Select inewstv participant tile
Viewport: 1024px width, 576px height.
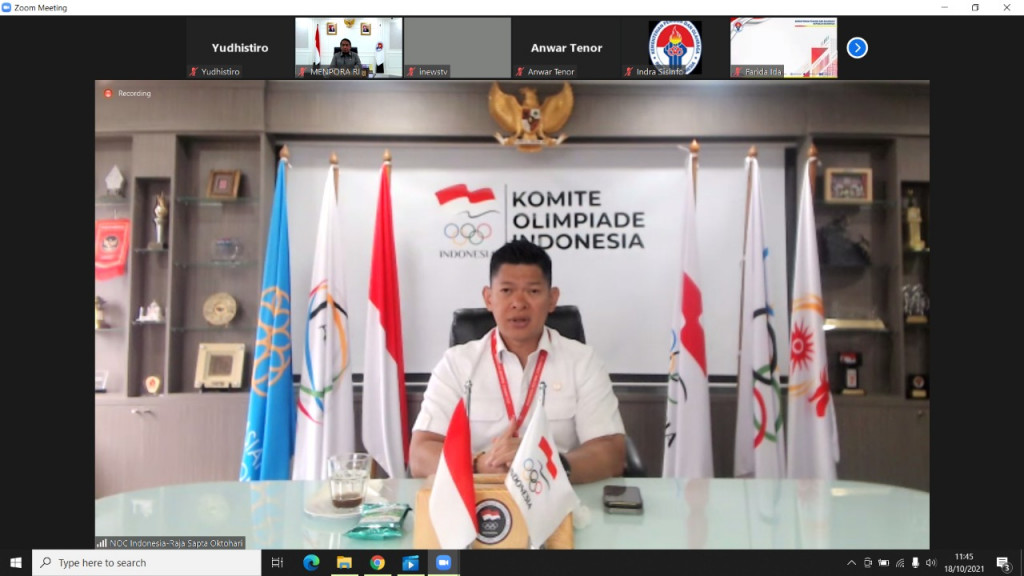[x=457, y=48]
